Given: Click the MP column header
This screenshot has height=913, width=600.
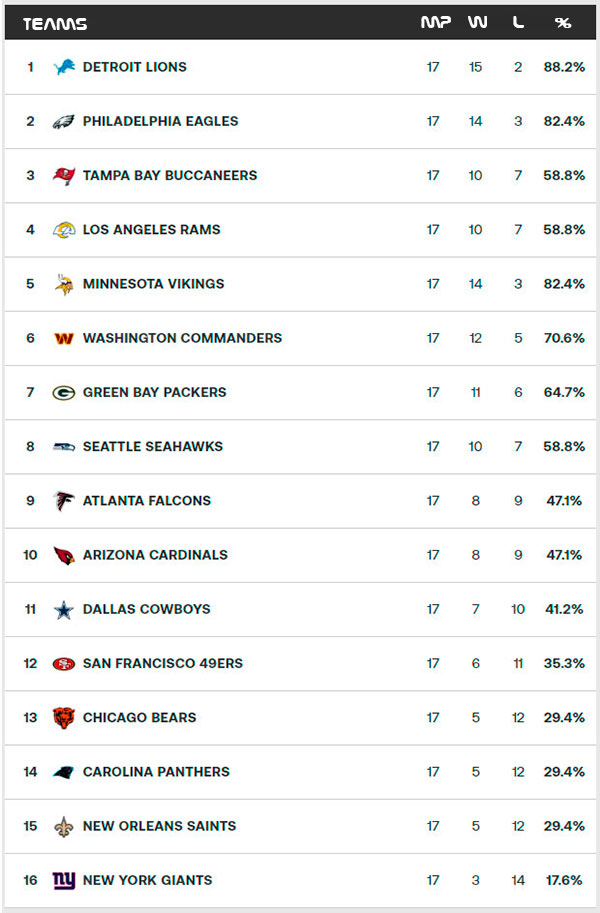Looking at the screenshot, I should coord(435,23).
